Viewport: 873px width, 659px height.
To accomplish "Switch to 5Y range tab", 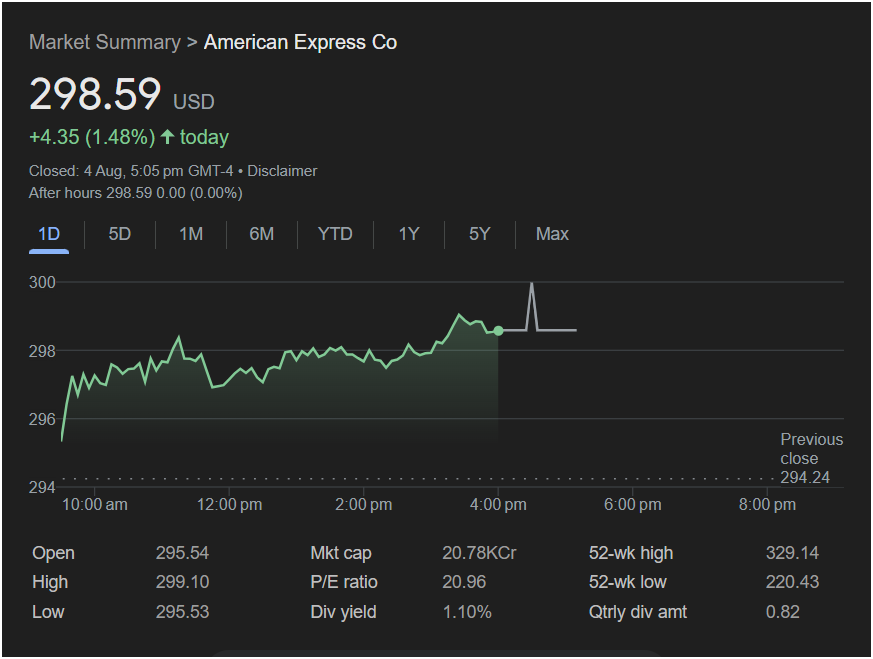I will coord(479,234).
